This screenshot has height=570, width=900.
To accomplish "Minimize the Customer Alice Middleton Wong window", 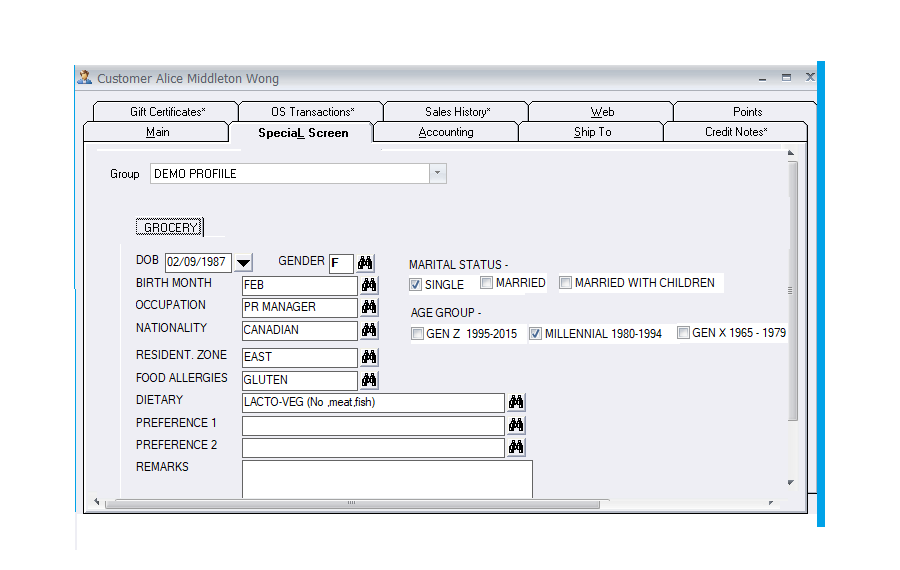I will (x=762, y=78).
